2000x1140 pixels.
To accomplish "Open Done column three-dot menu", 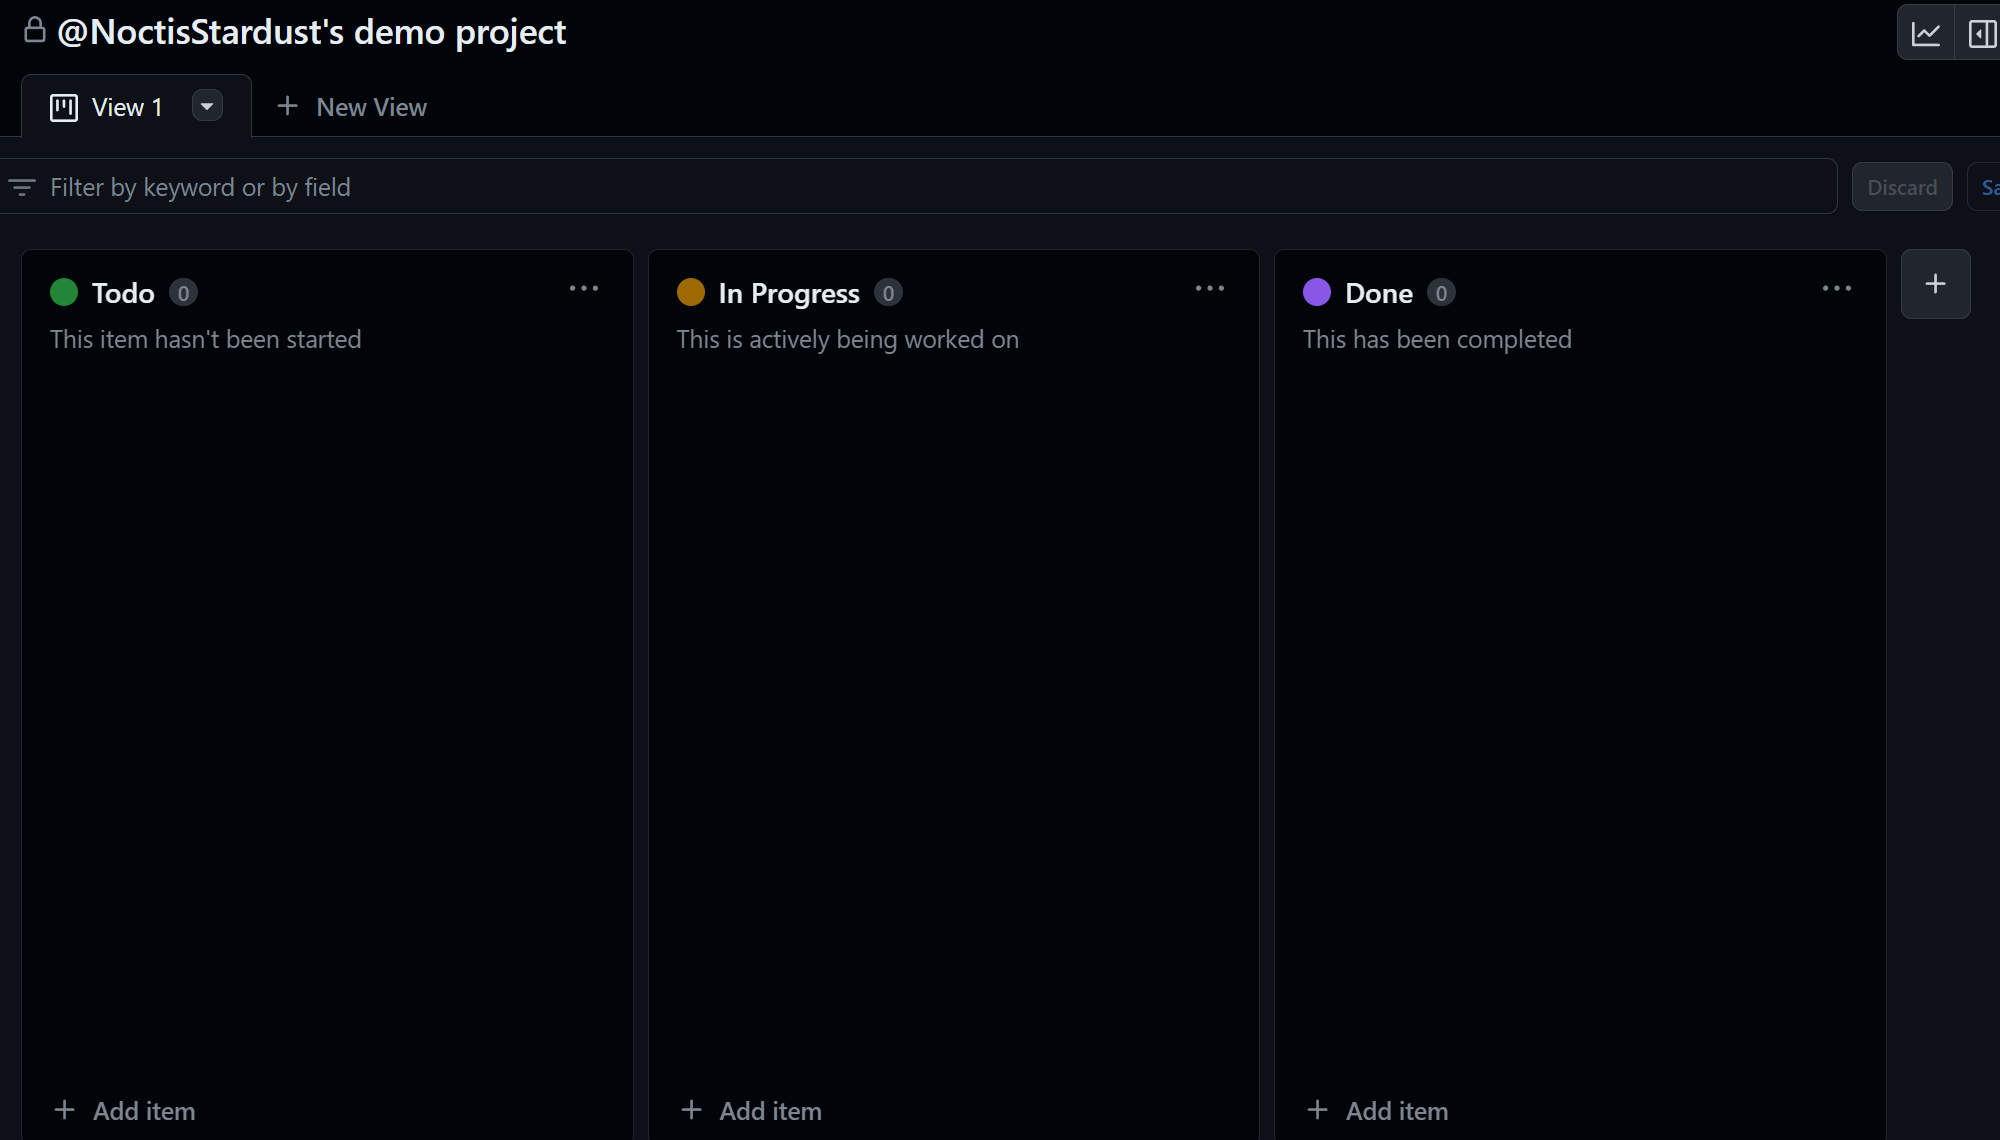I will tap(1836, 289).
